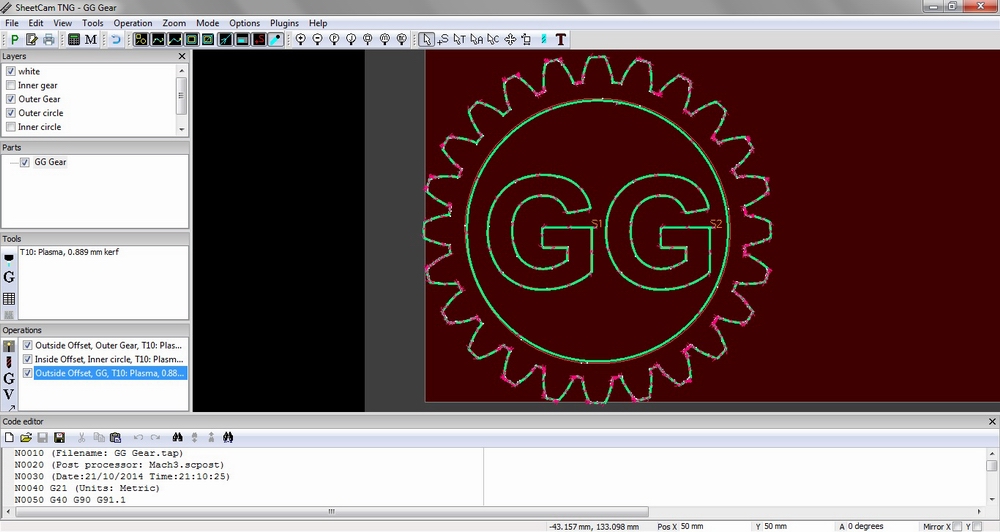The height and width of the screenshot is (532, 1000).
Task: Select the arrow-C edit tool
Action: (493, 40)
